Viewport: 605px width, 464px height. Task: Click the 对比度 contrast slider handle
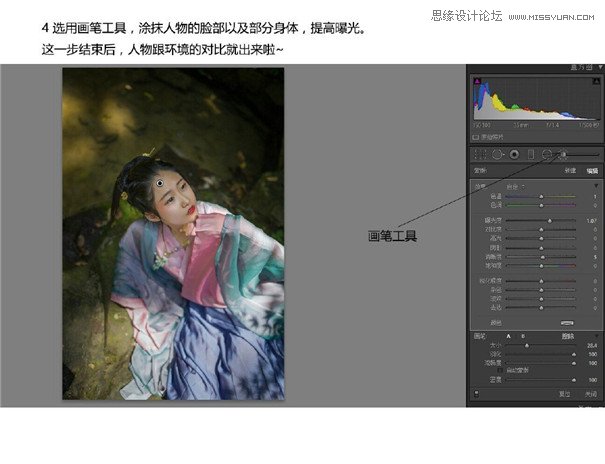(541, 229)
